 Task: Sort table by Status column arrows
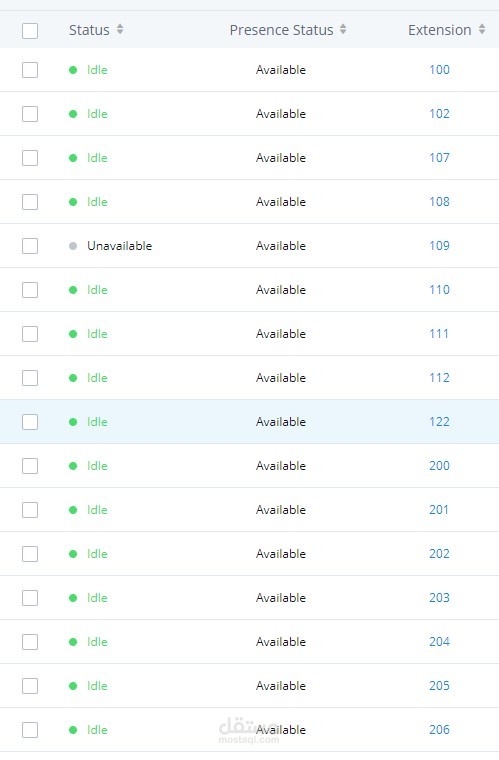pos(120,30)
